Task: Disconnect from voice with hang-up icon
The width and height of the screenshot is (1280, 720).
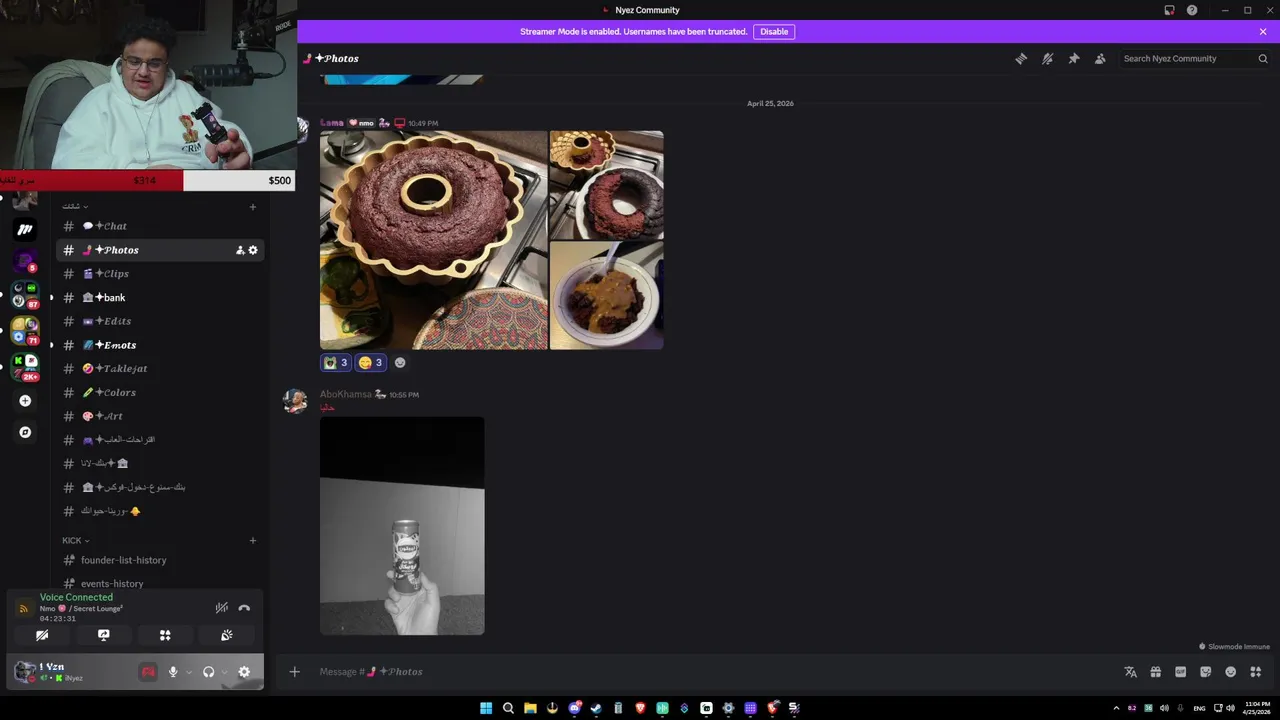Action: 244,608
